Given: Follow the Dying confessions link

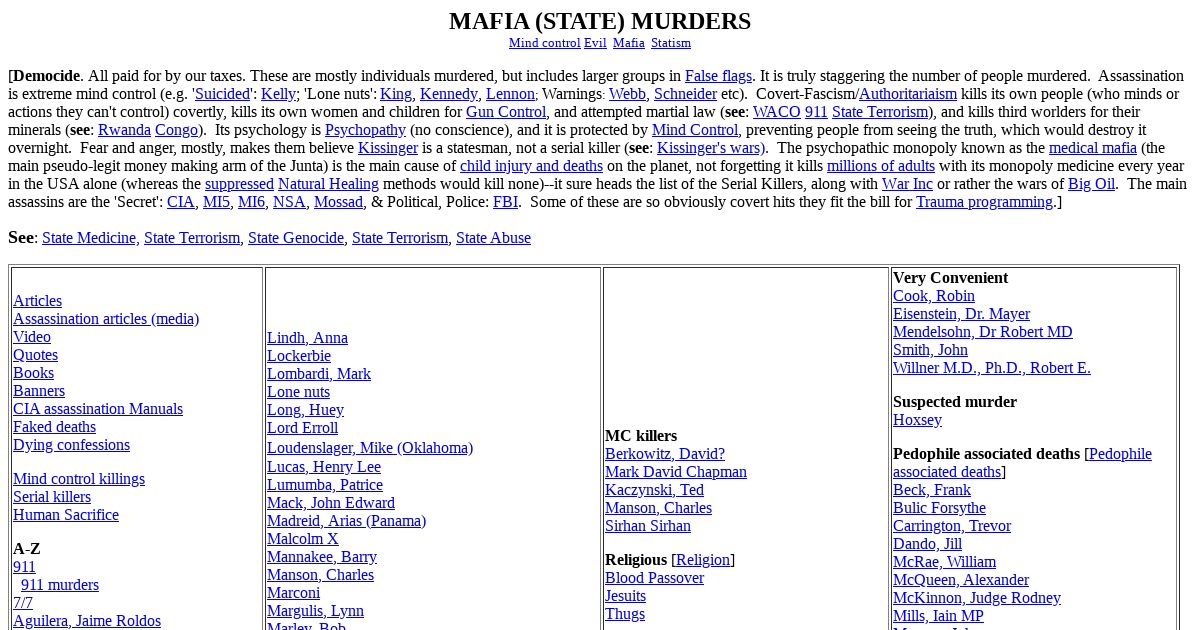Looking at the screenshot, I should click(71, 445).
